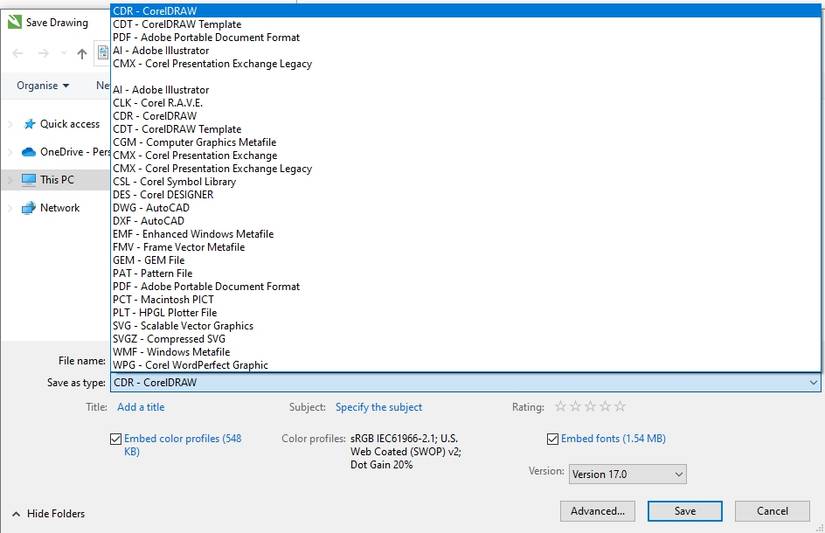Select This PC in navigation pane
Viewport: 825px width, 533px height.
pyautogui.click(x=57, y=180)
